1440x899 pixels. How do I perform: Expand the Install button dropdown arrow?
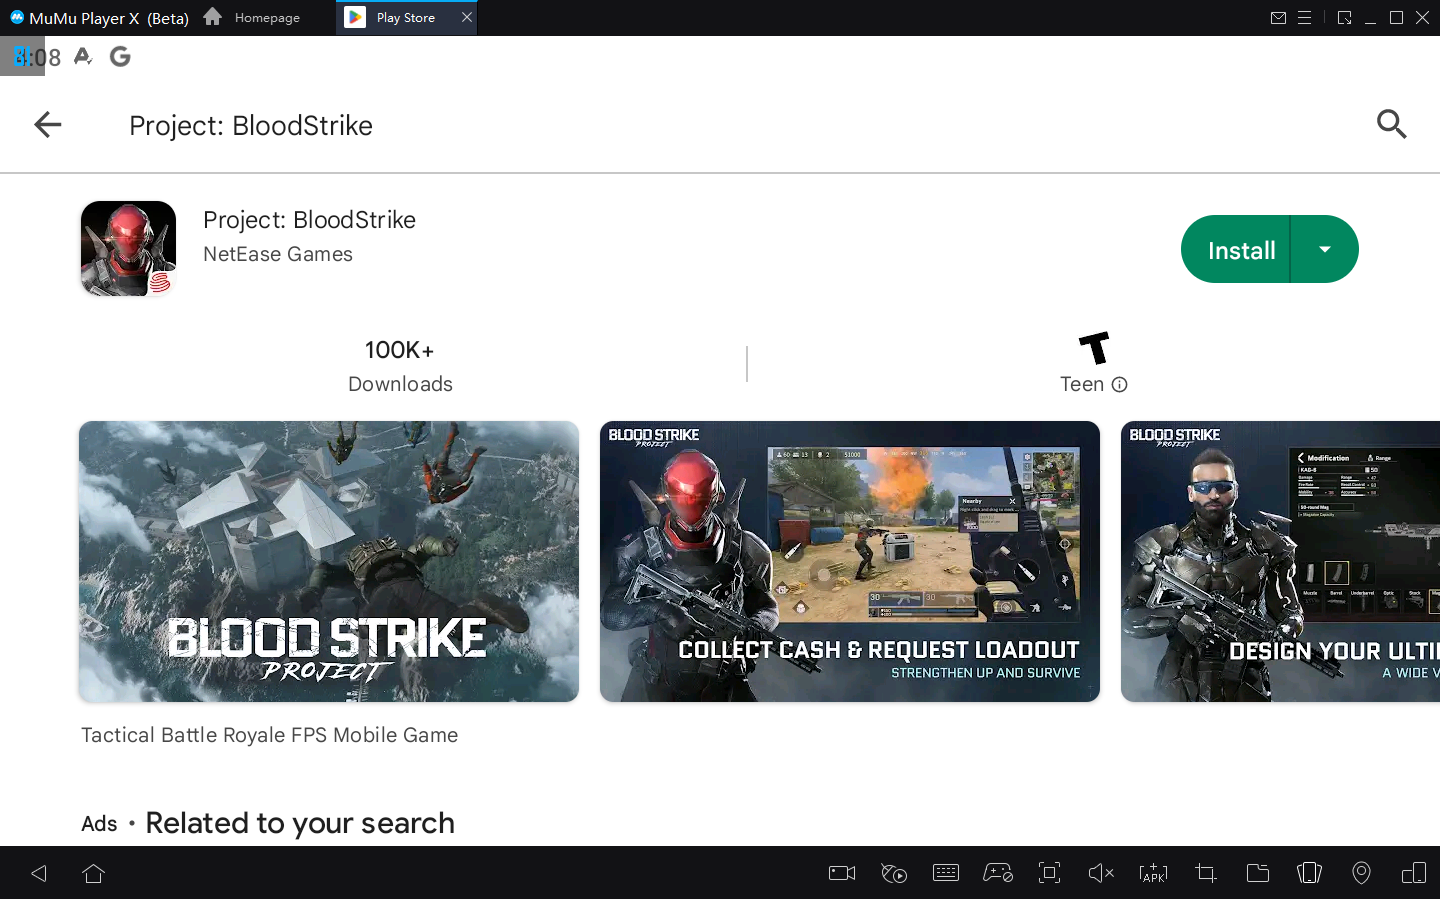click(1325, 250)
